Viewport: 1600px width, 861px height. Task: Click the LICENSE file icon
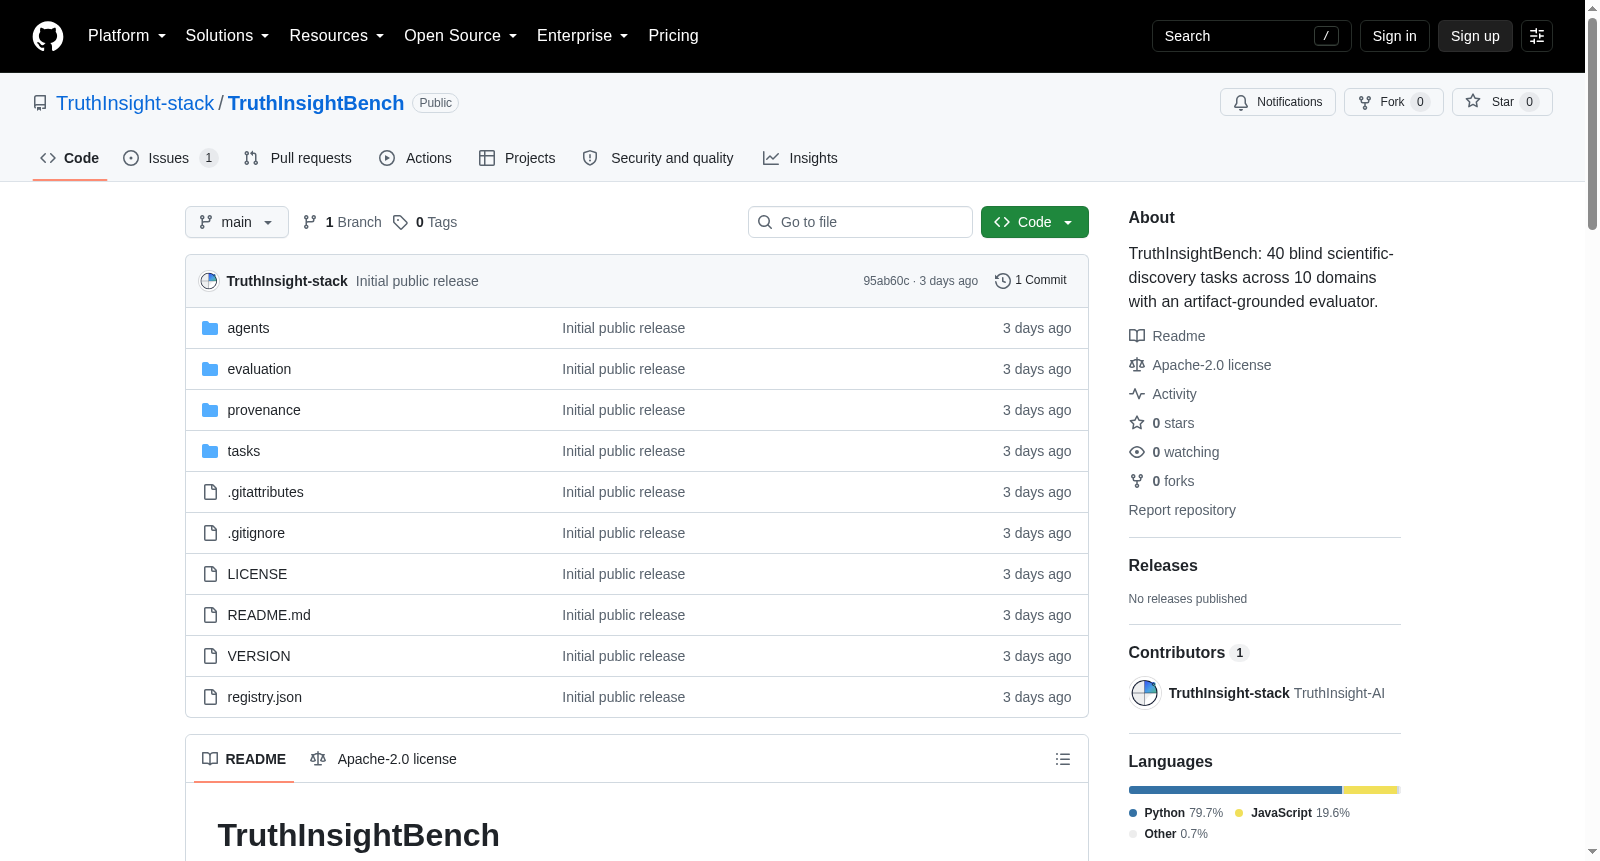(210, 574)
